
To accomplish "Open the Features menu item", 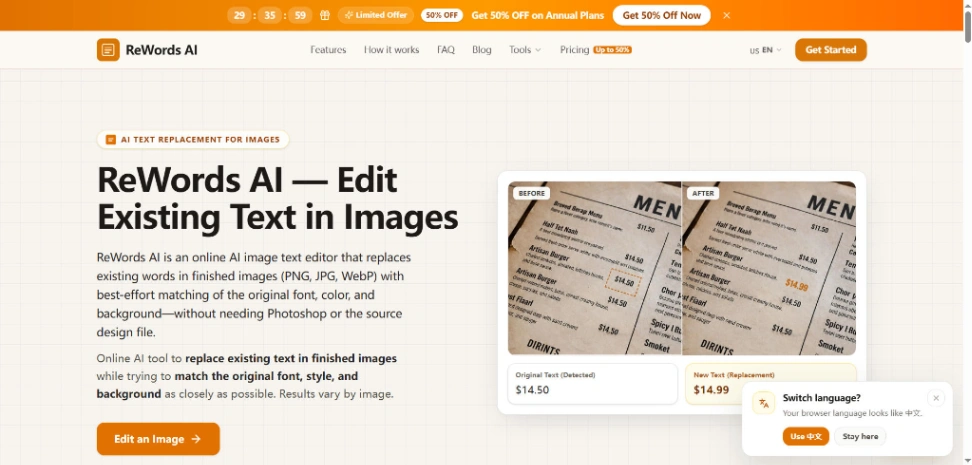I will (x=328, y=50).
